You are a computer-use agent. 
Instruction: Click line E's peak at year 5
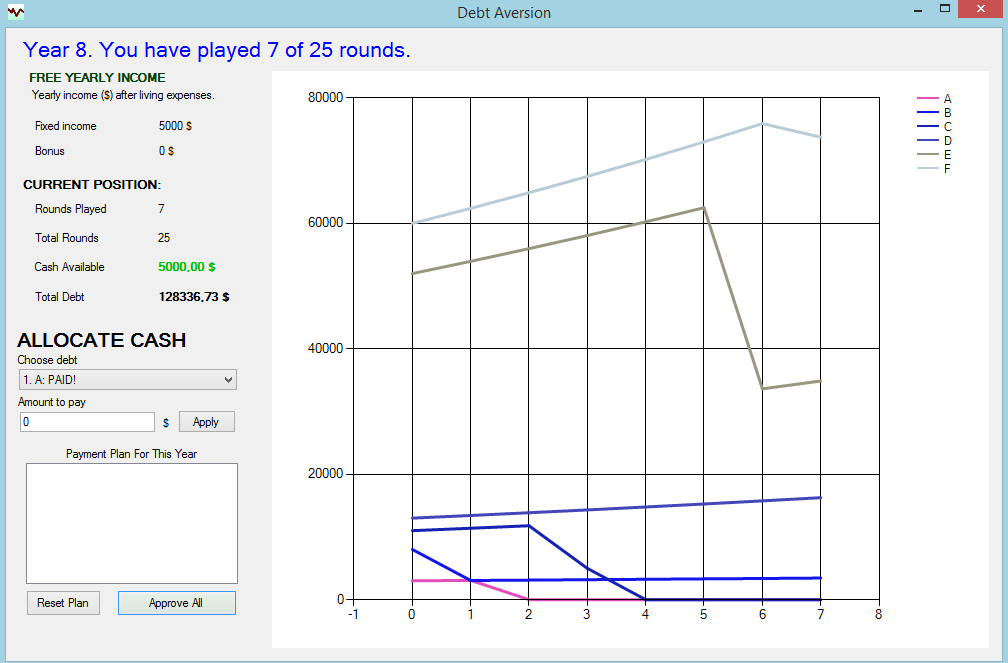704,208
